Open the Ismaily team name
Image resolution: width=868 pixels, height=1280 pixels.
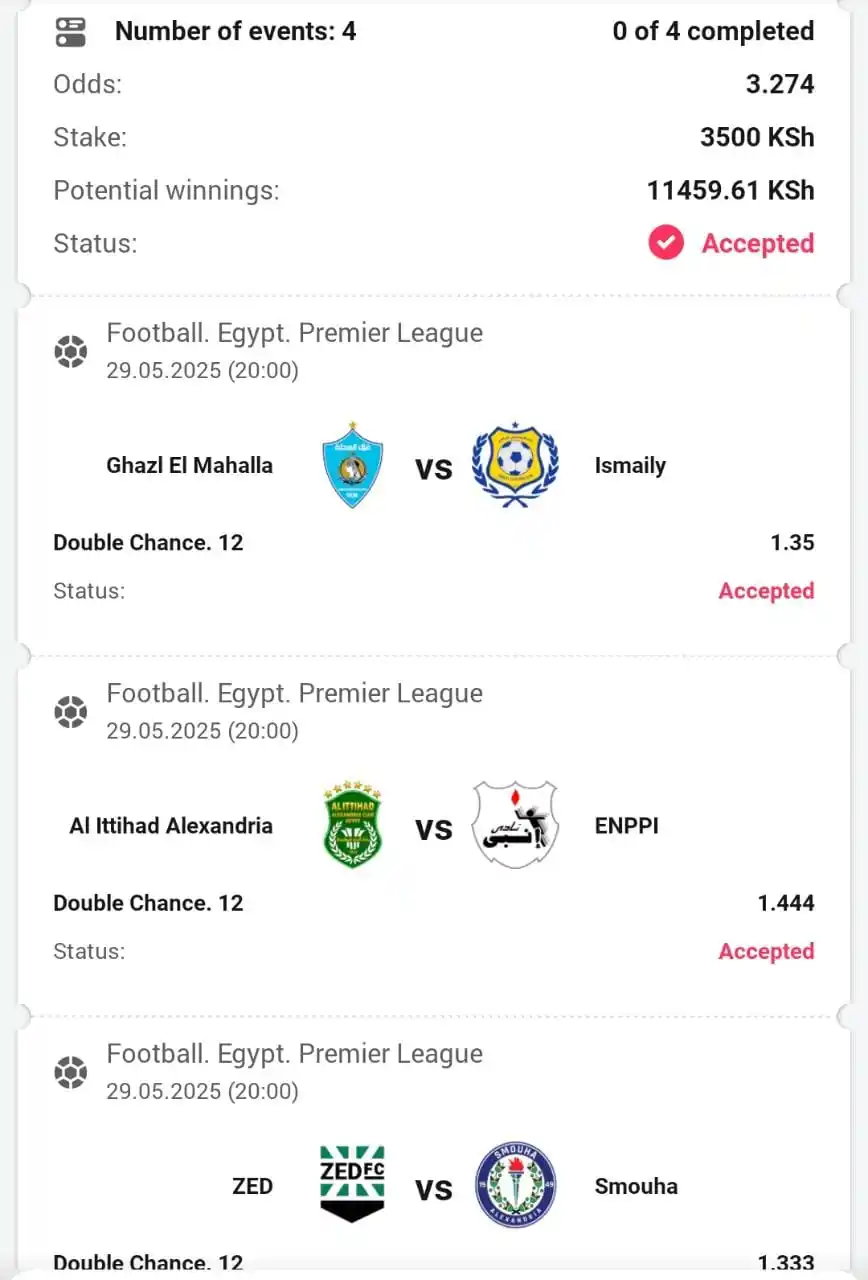pos(630,465)
